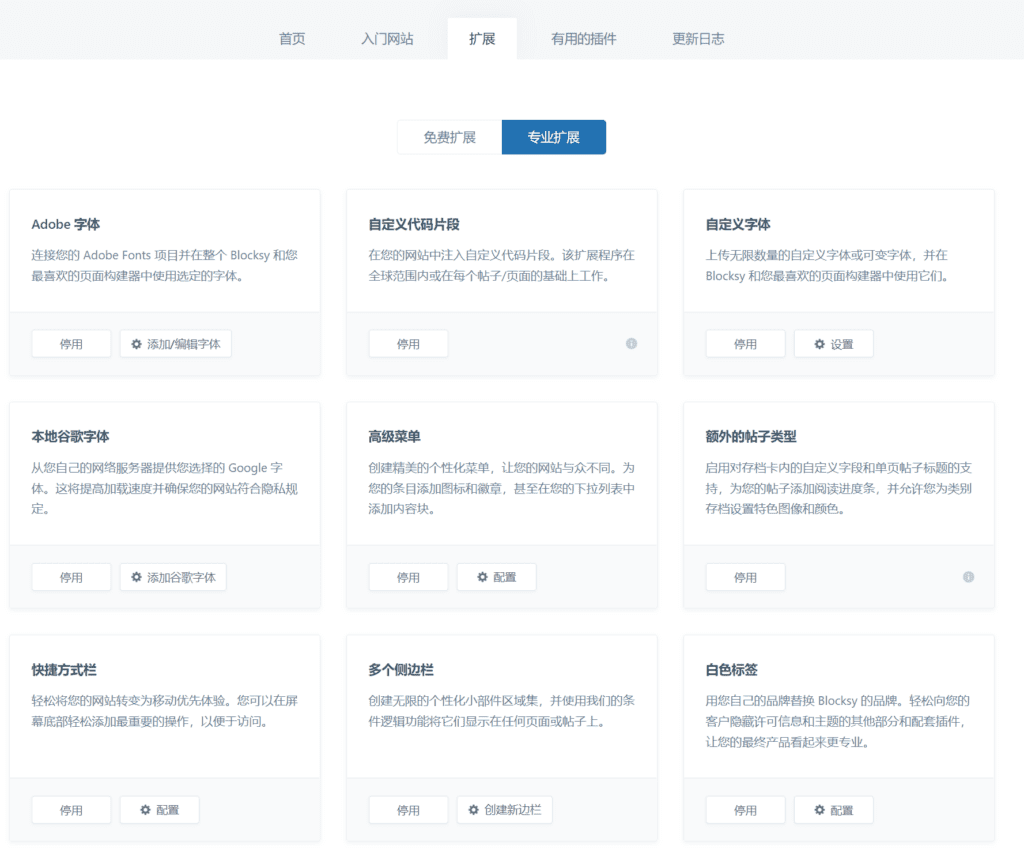打开 Adobe 字体的添加/编辑字体设置
The image size is (1024, 853).
coord(175,343)
